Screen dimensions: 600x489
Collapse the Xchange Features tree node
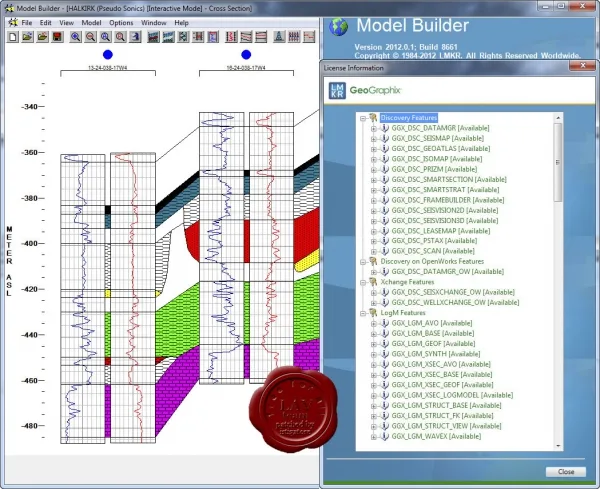[x=363, y=282]
